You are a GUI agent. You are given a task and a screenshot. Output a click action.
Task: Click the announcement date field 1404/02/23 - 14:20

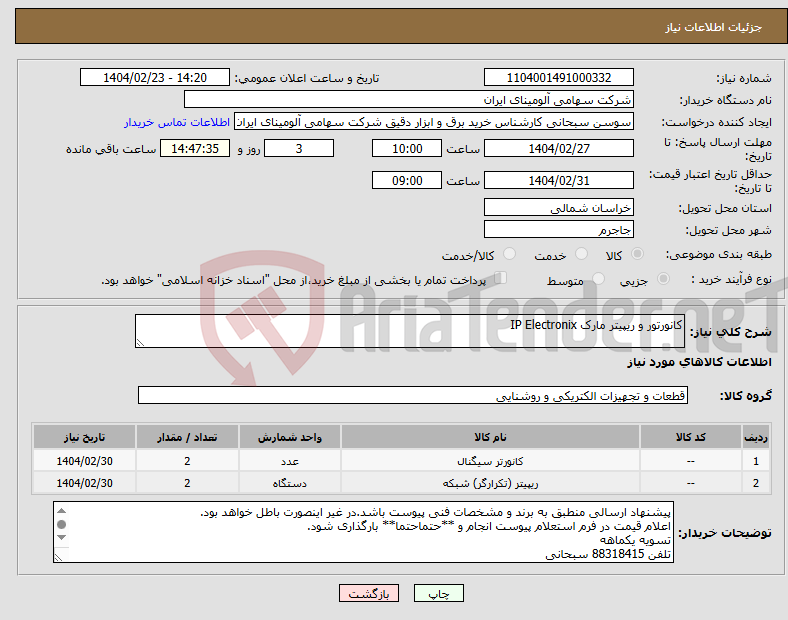click(x=155, y=77)
